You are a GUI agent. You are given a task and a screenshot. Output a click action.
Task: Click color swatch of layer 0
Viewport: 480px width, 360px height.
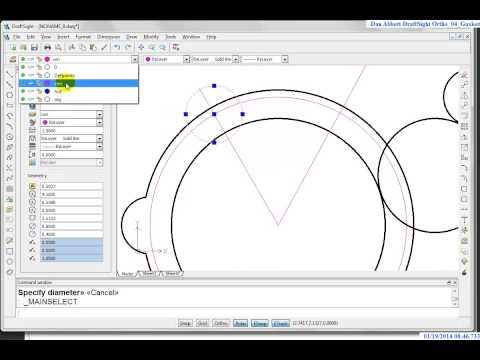tap(47, 67)
